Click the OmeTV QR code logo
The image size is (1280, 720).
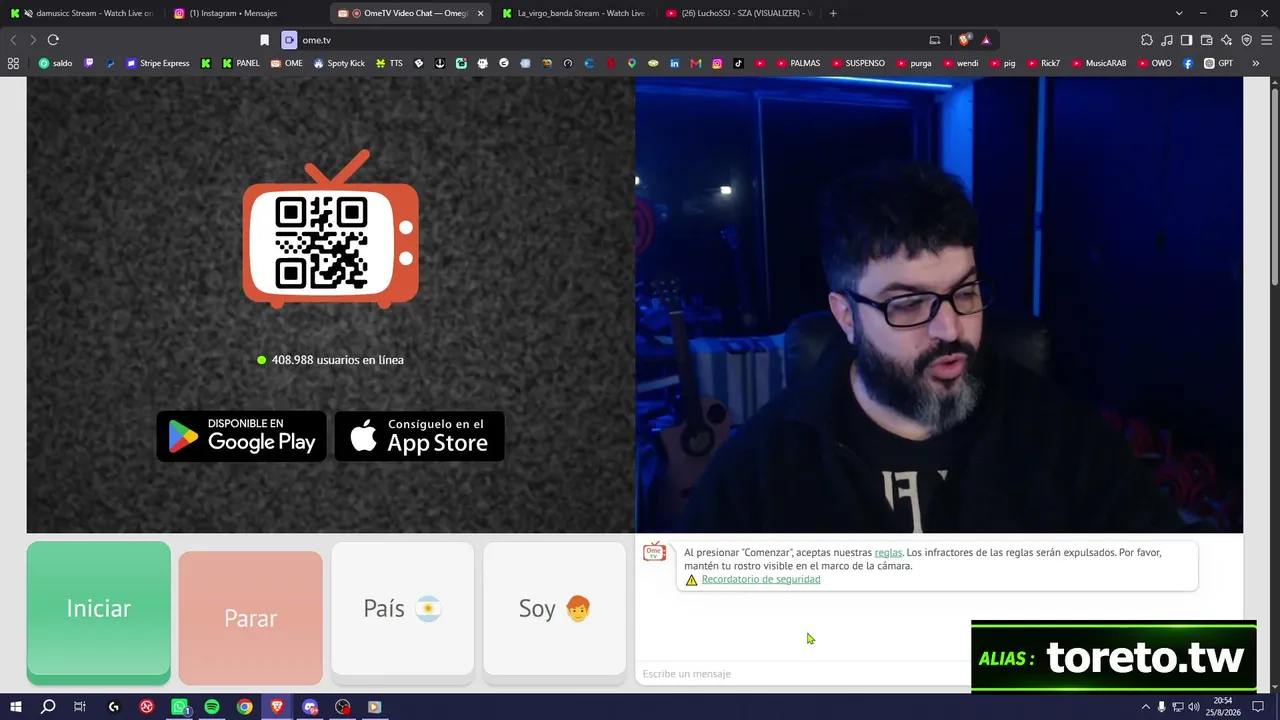coord(331,229)
